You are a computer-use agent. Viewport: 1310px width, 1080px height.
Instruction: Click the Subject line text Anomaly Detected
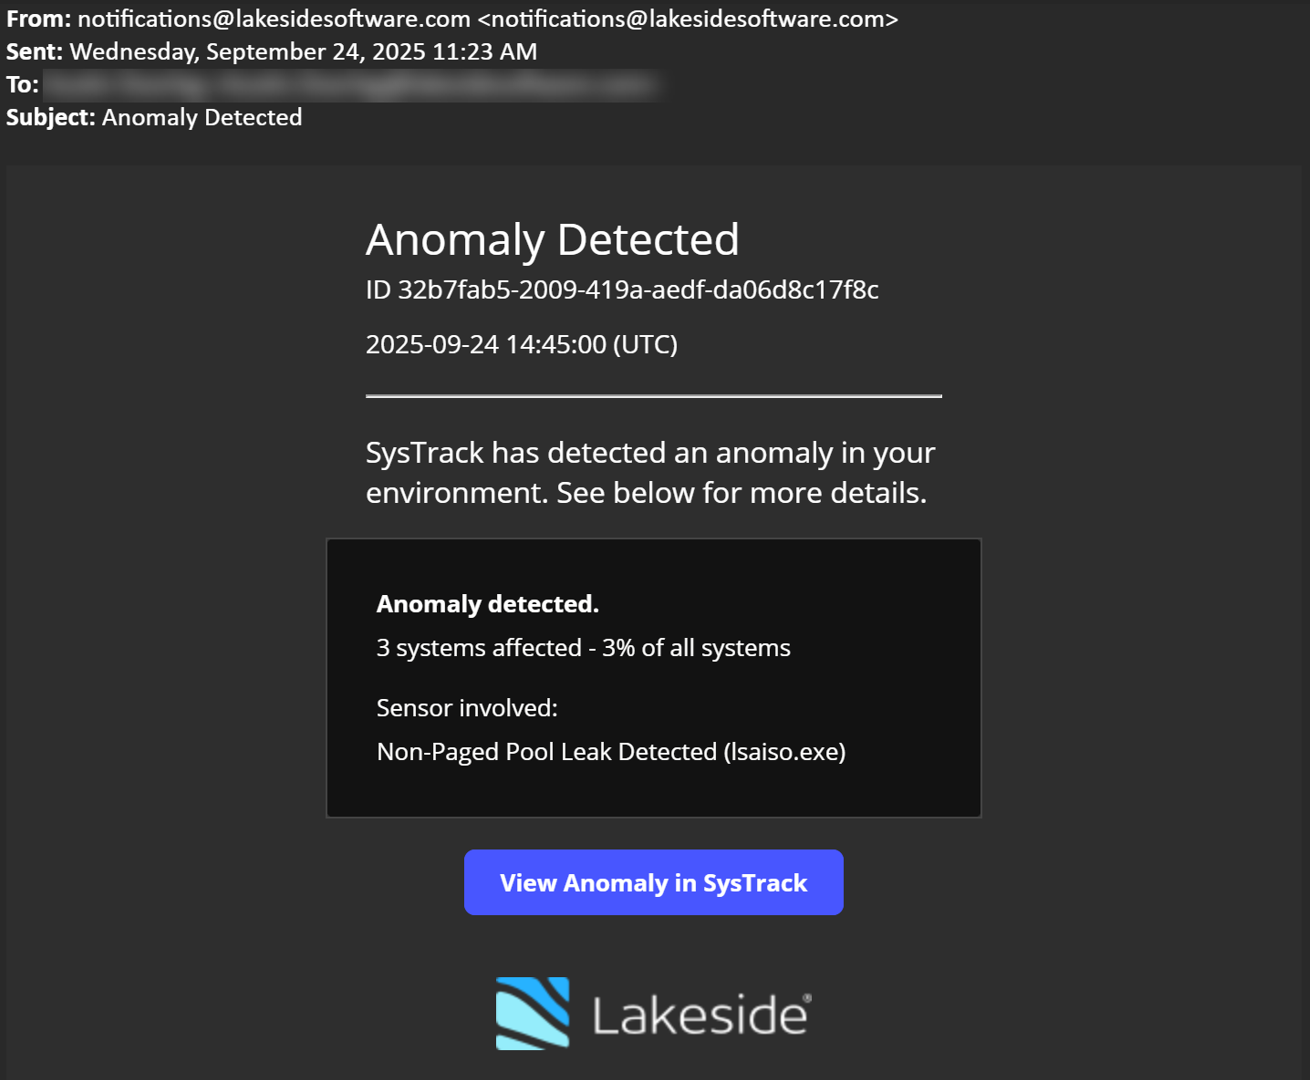click(202, 117)
